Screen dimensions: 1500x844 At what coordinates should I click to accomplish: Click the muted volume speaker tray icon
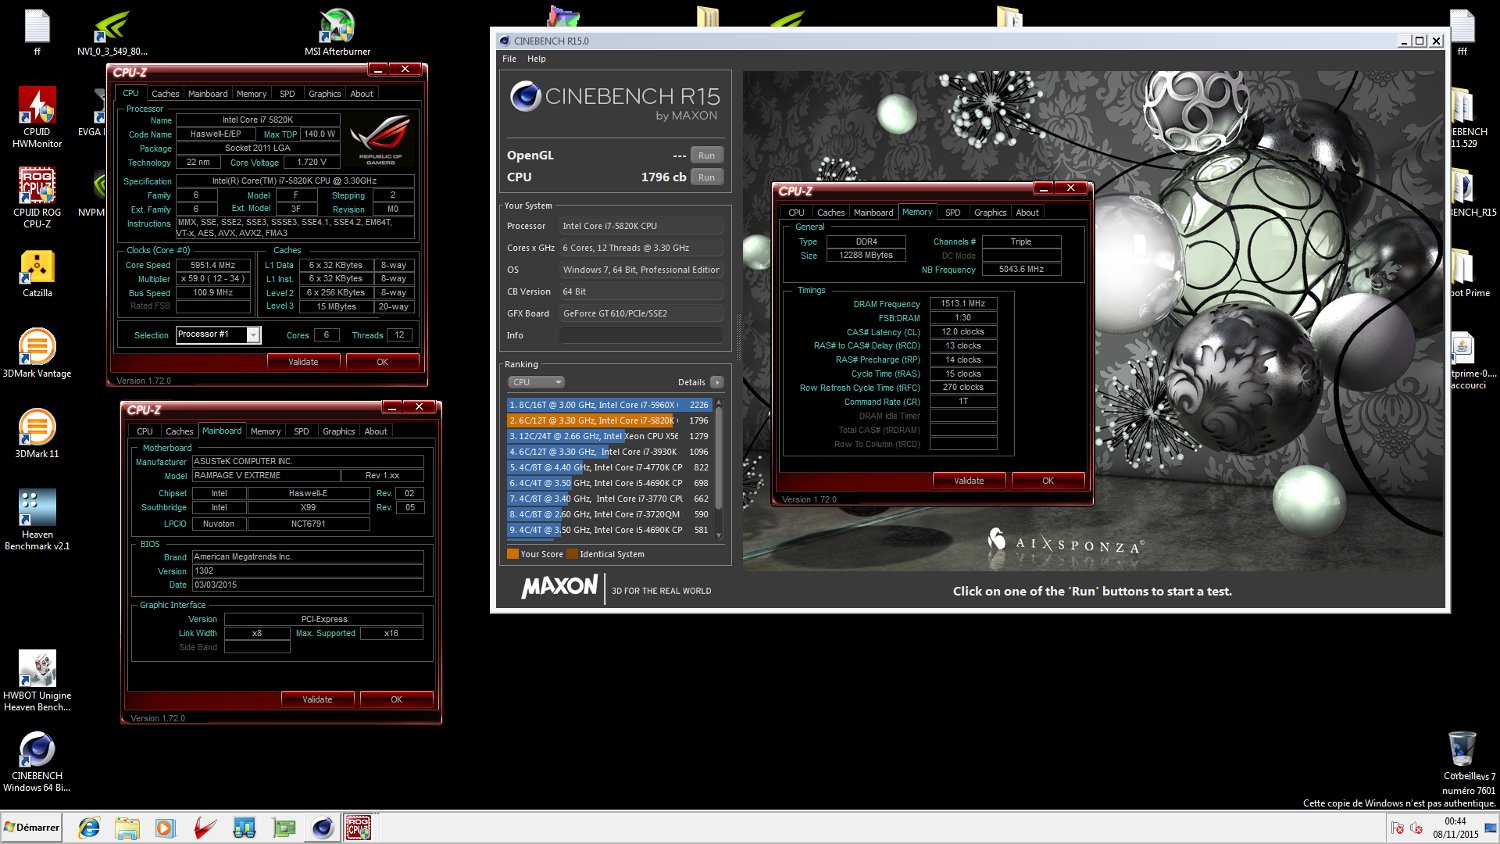(x=1416, y=828)
